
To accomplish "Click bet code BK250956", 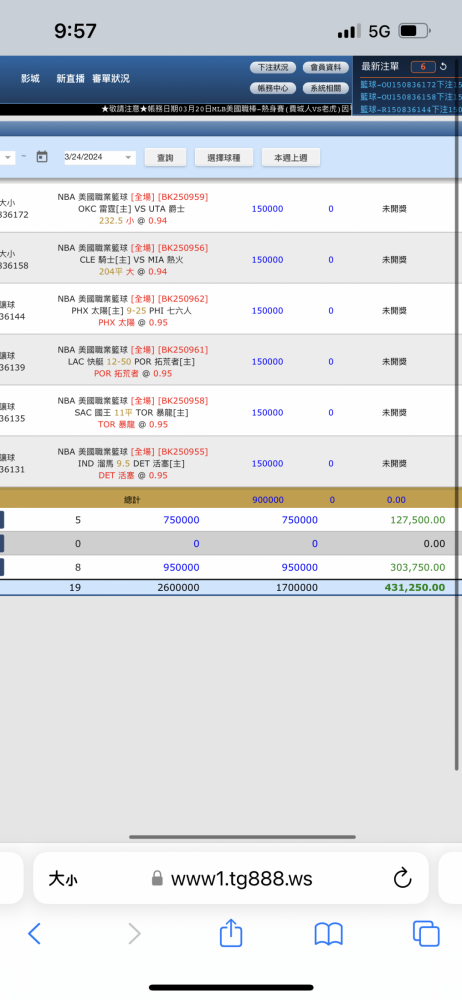I will tap(183, 247).
